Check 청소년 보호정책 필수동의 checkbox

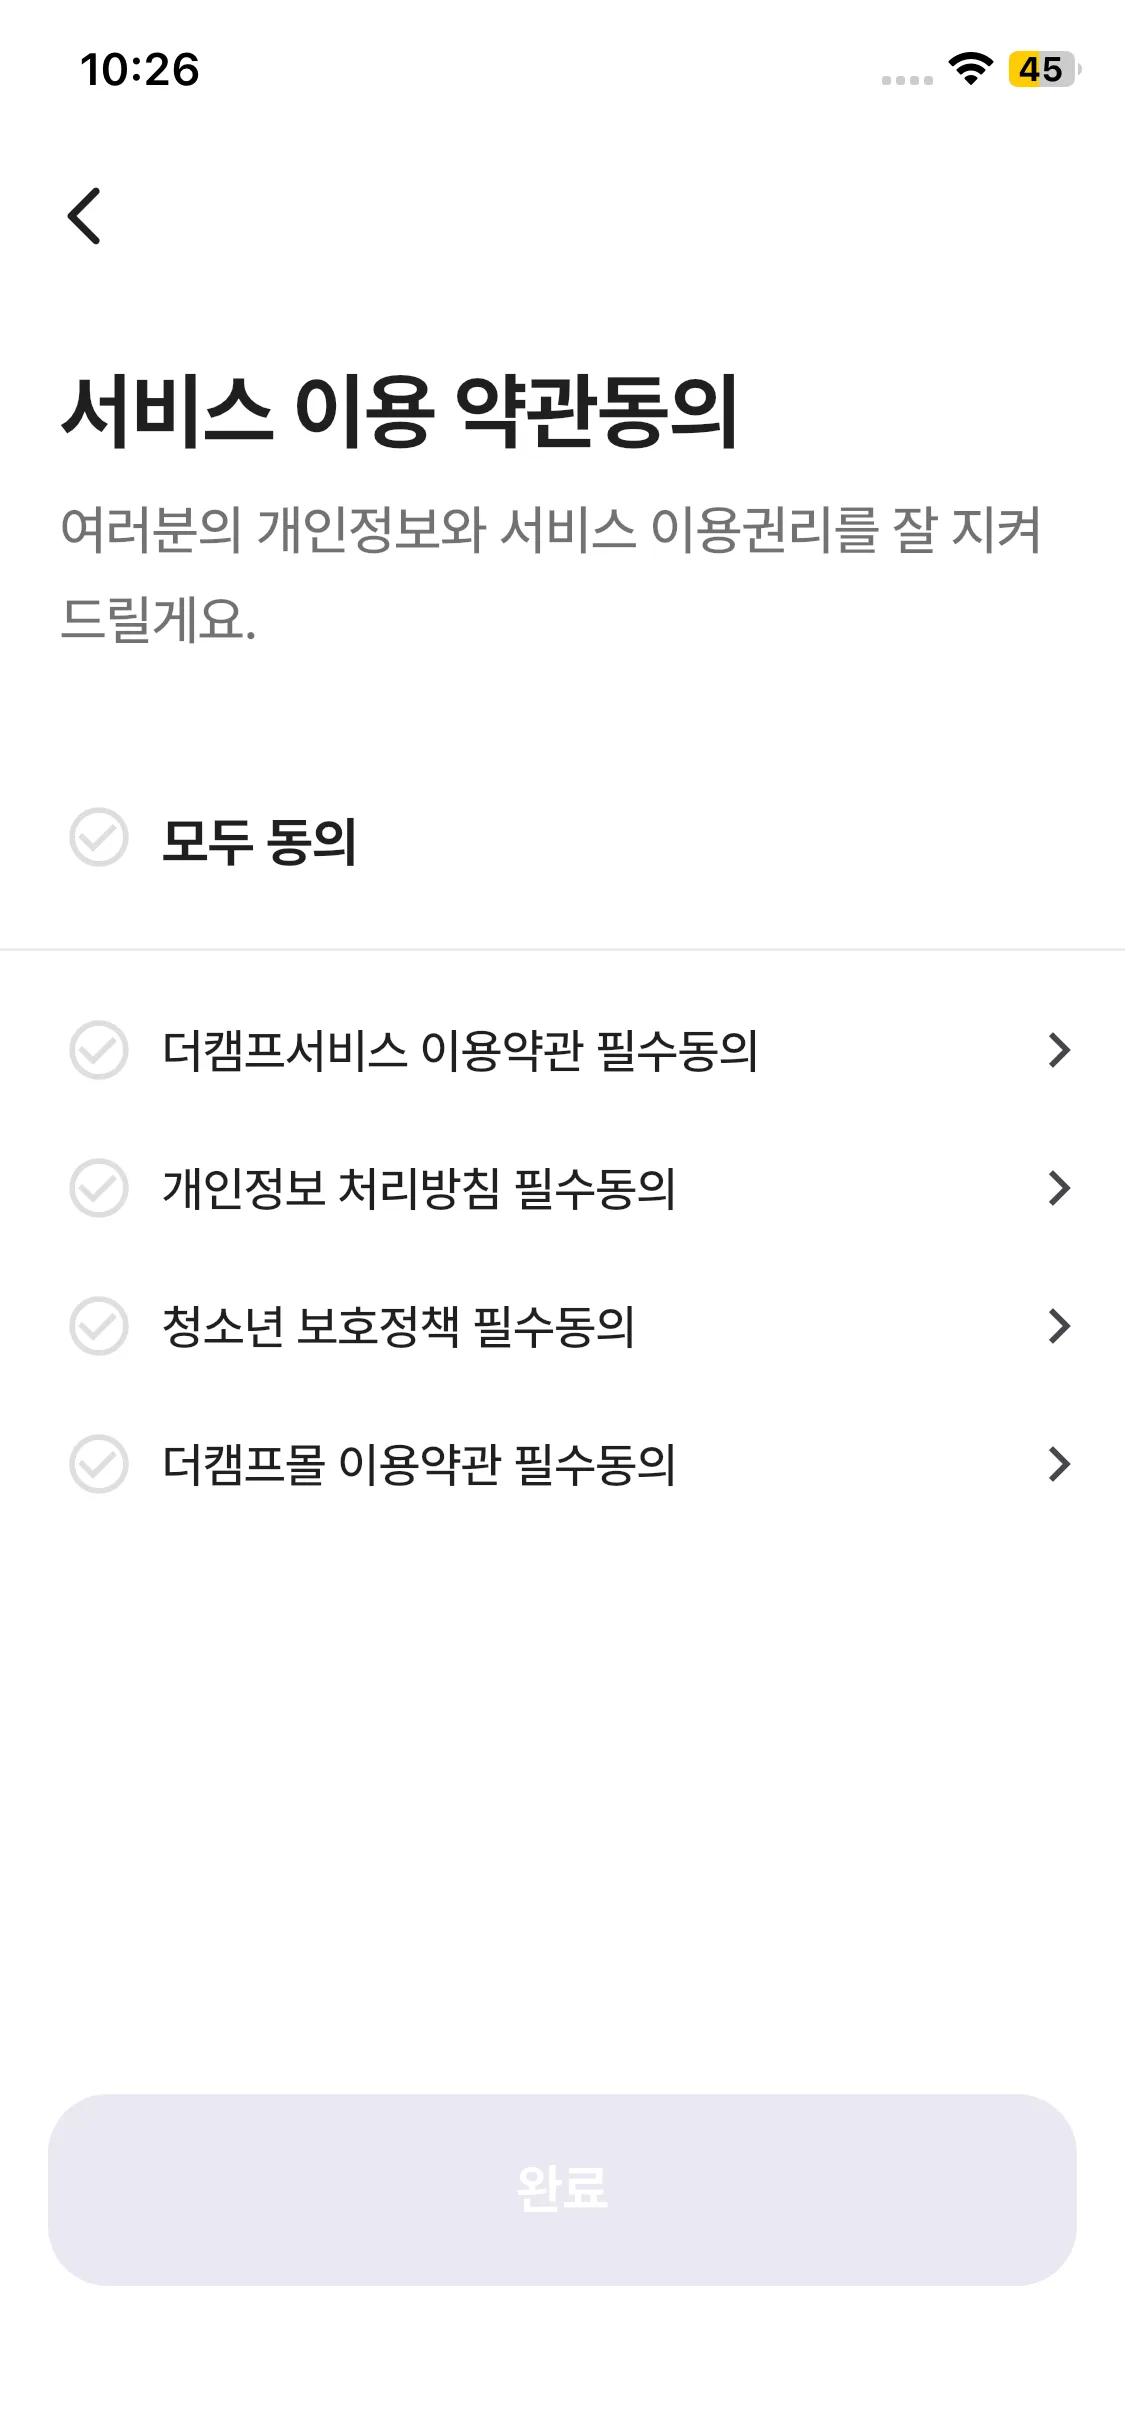point(99,1326)
